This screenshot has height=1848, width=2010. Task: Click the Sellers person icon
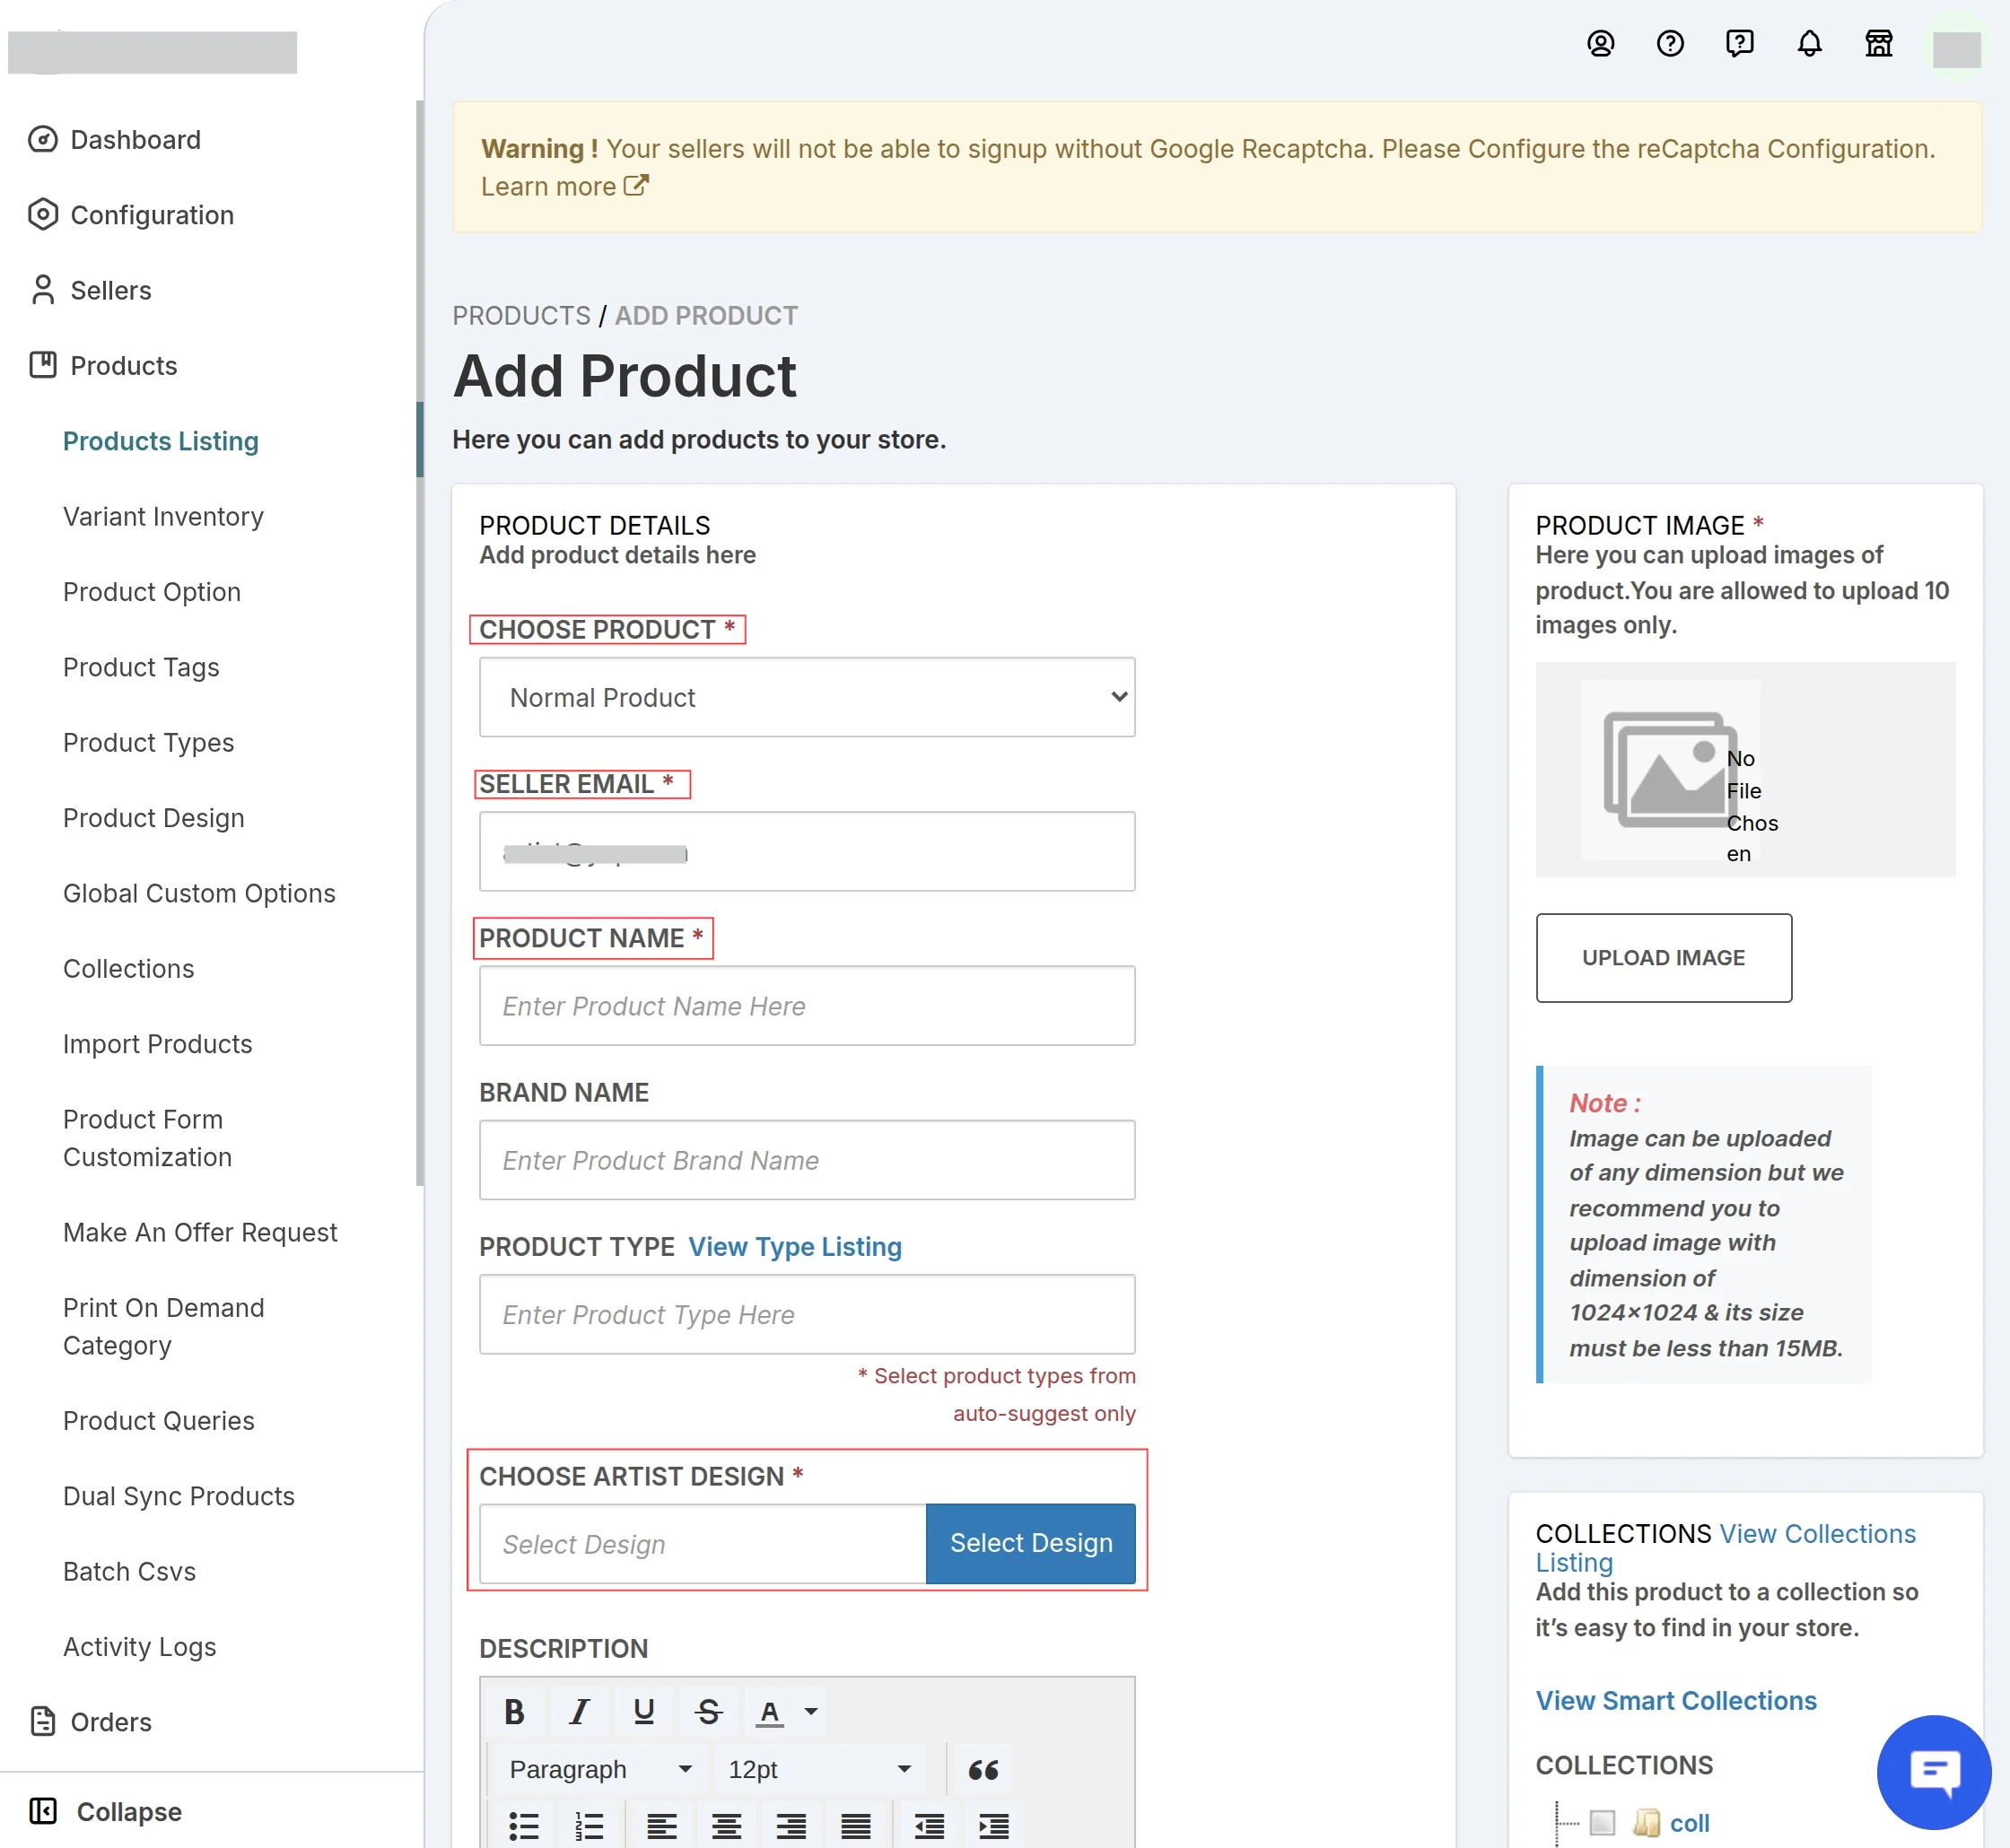click(43, 290)
